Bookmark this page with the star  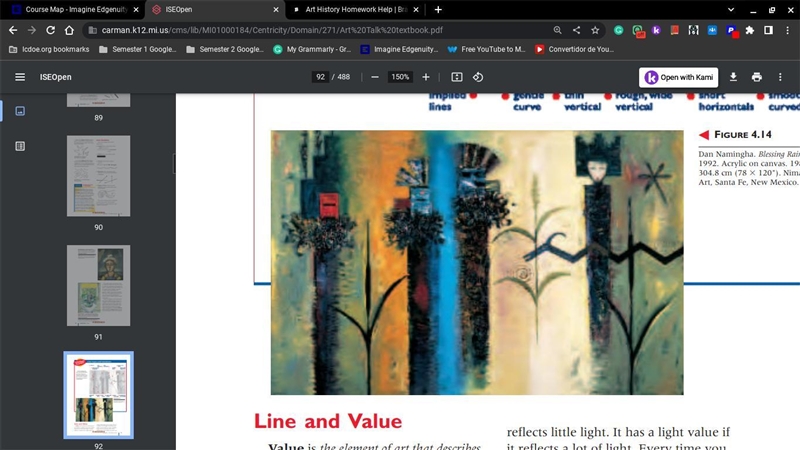coord(595,30)
